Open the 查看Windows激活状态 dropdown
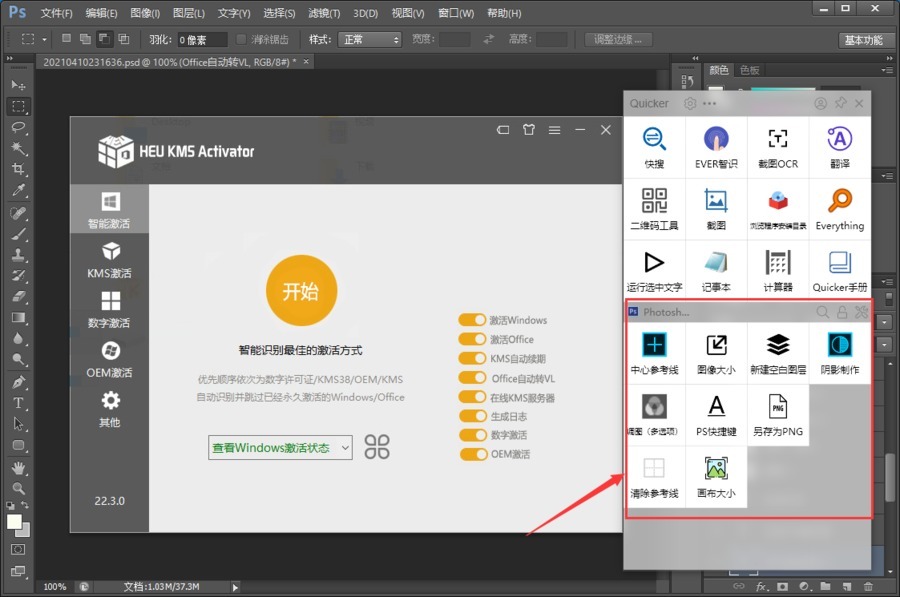Image resolution: width=900 pixels, height=597 pixels. point(280,448)
